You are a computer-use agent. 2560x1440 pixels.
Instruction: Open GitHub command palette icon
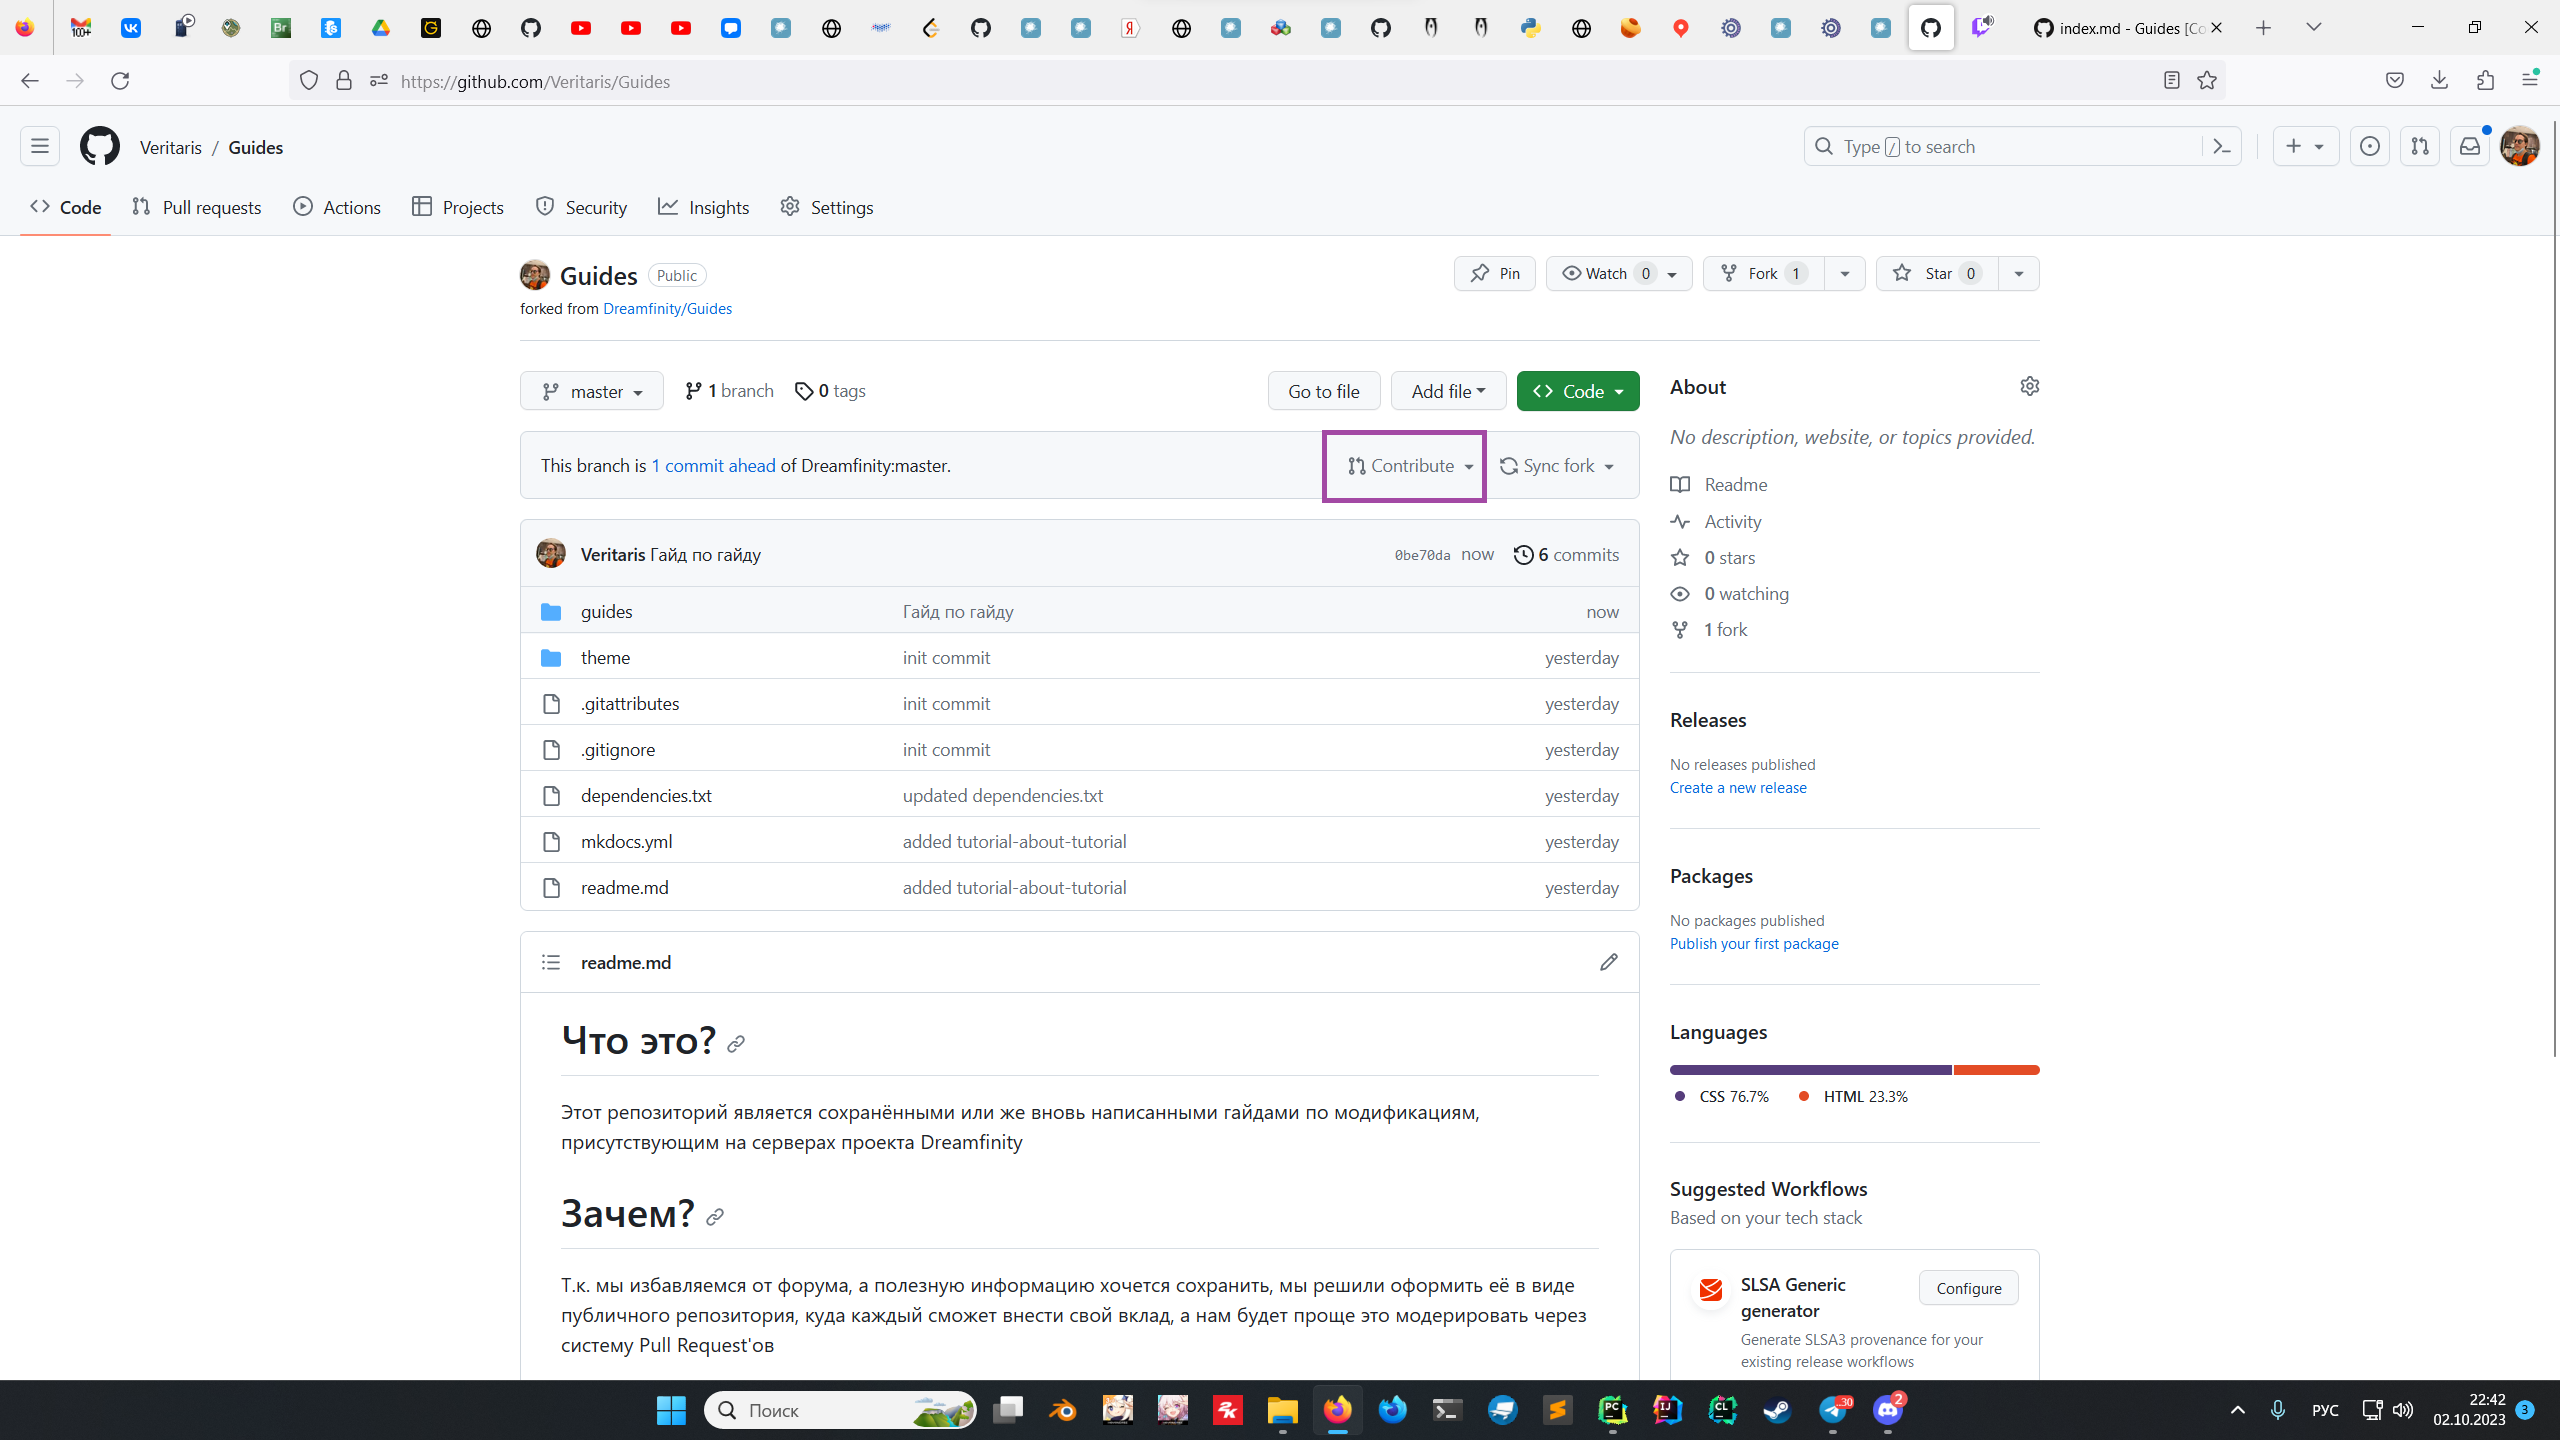click(2221, 147)
